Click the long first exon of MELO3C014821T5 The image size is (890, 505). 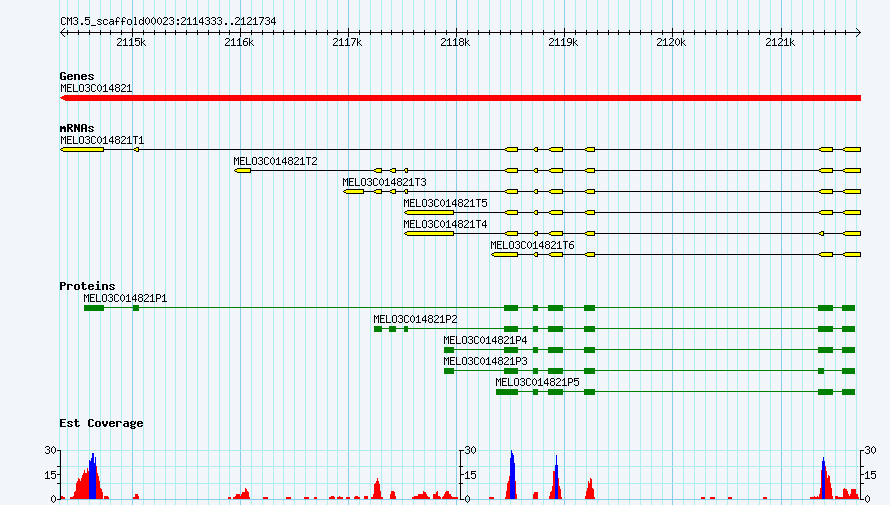click(x=429, y=213)
